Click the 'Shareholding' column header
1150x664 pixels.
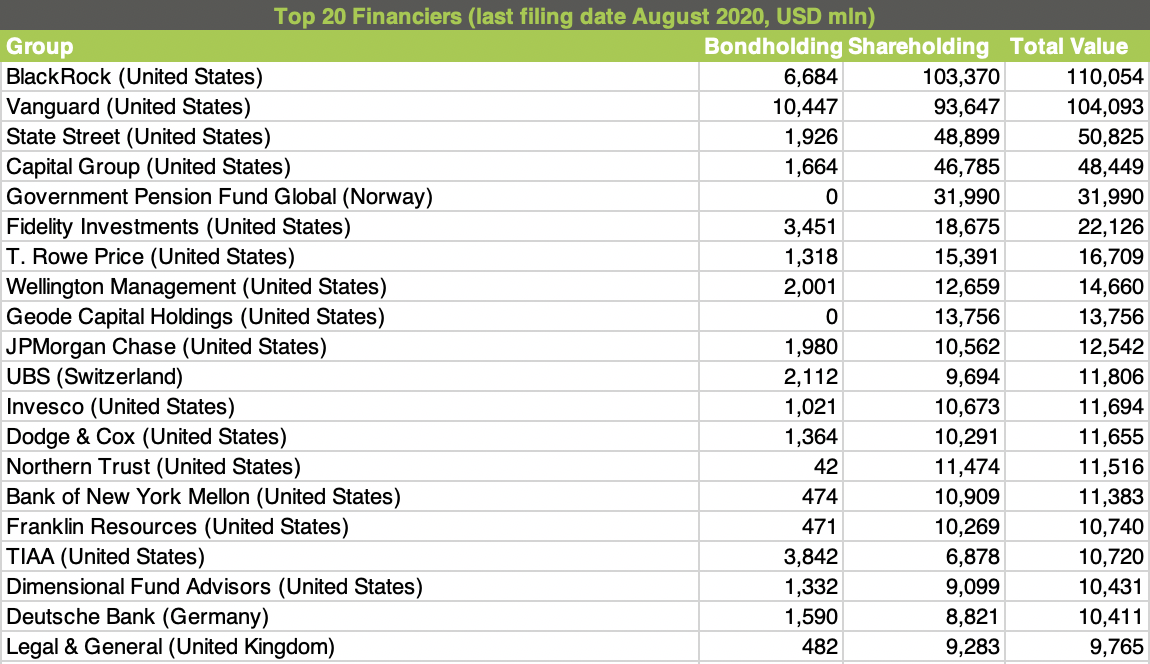coord(924,46)
